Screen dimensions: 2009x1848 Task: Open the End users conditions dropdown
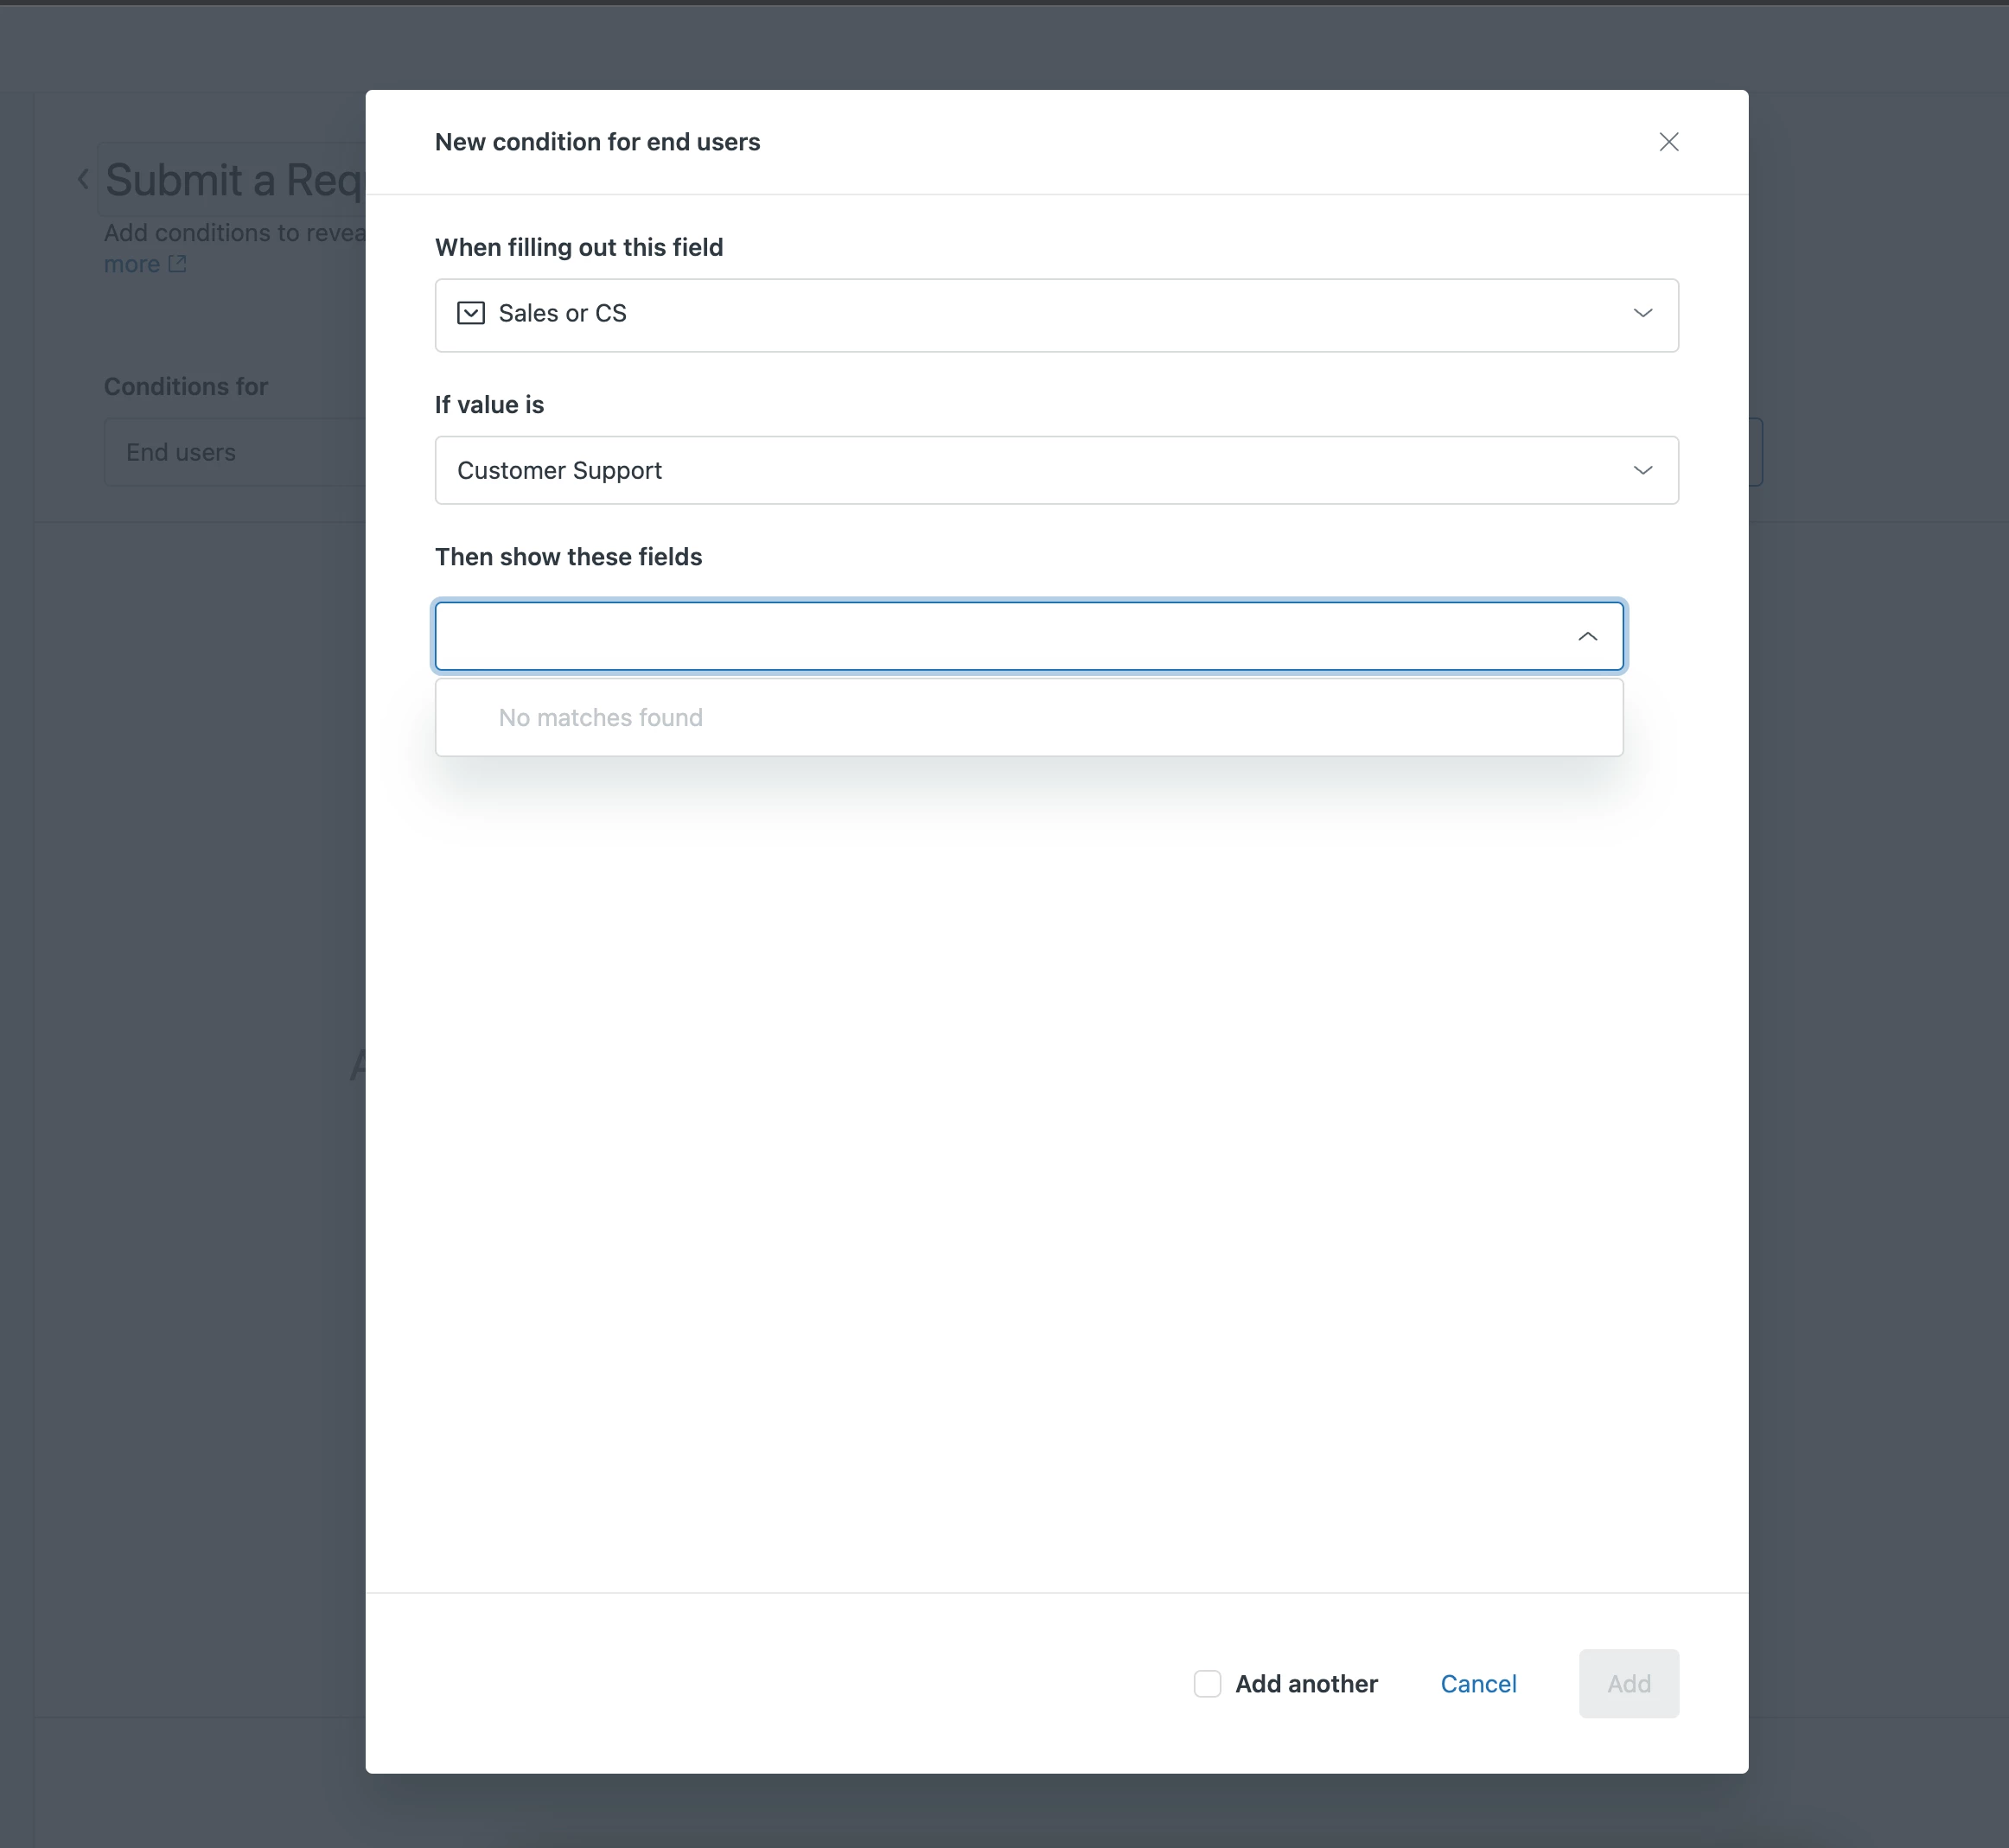click(x=235, y=452)
